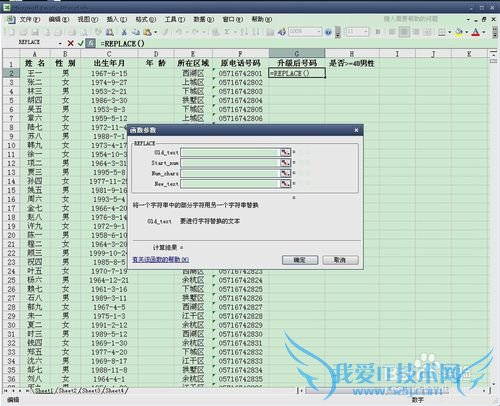Click into the Num_chars input field
The height and width of the screenshot is (406, 500).
tap(230, 173)
